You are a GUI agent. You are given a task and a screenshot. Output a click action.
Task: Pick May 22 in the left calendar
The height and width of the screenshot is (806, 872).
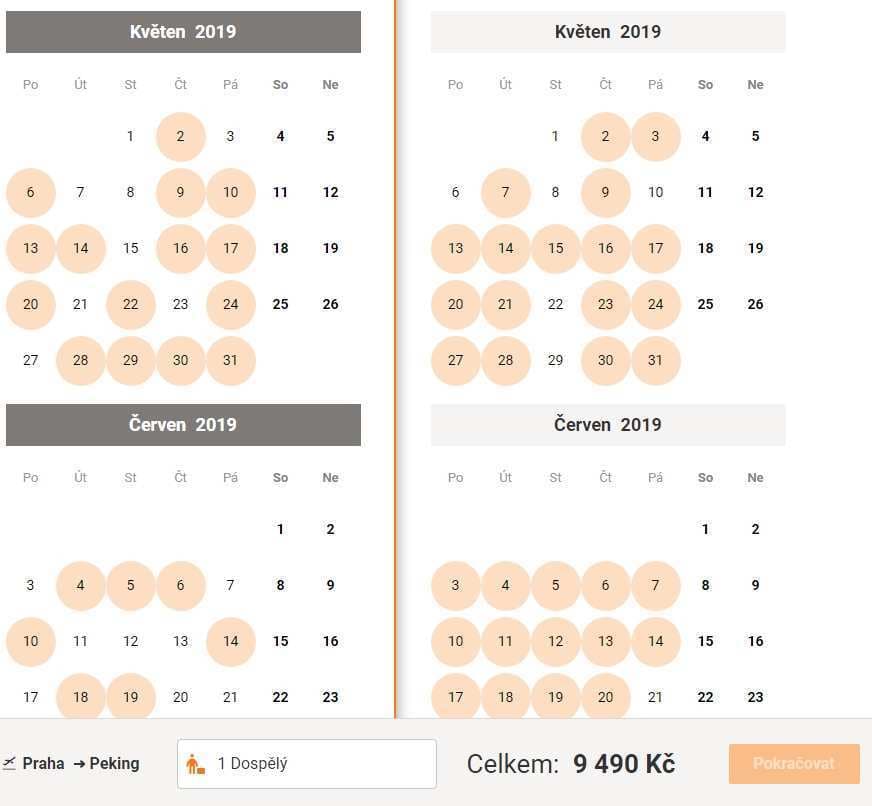(131, 304)
